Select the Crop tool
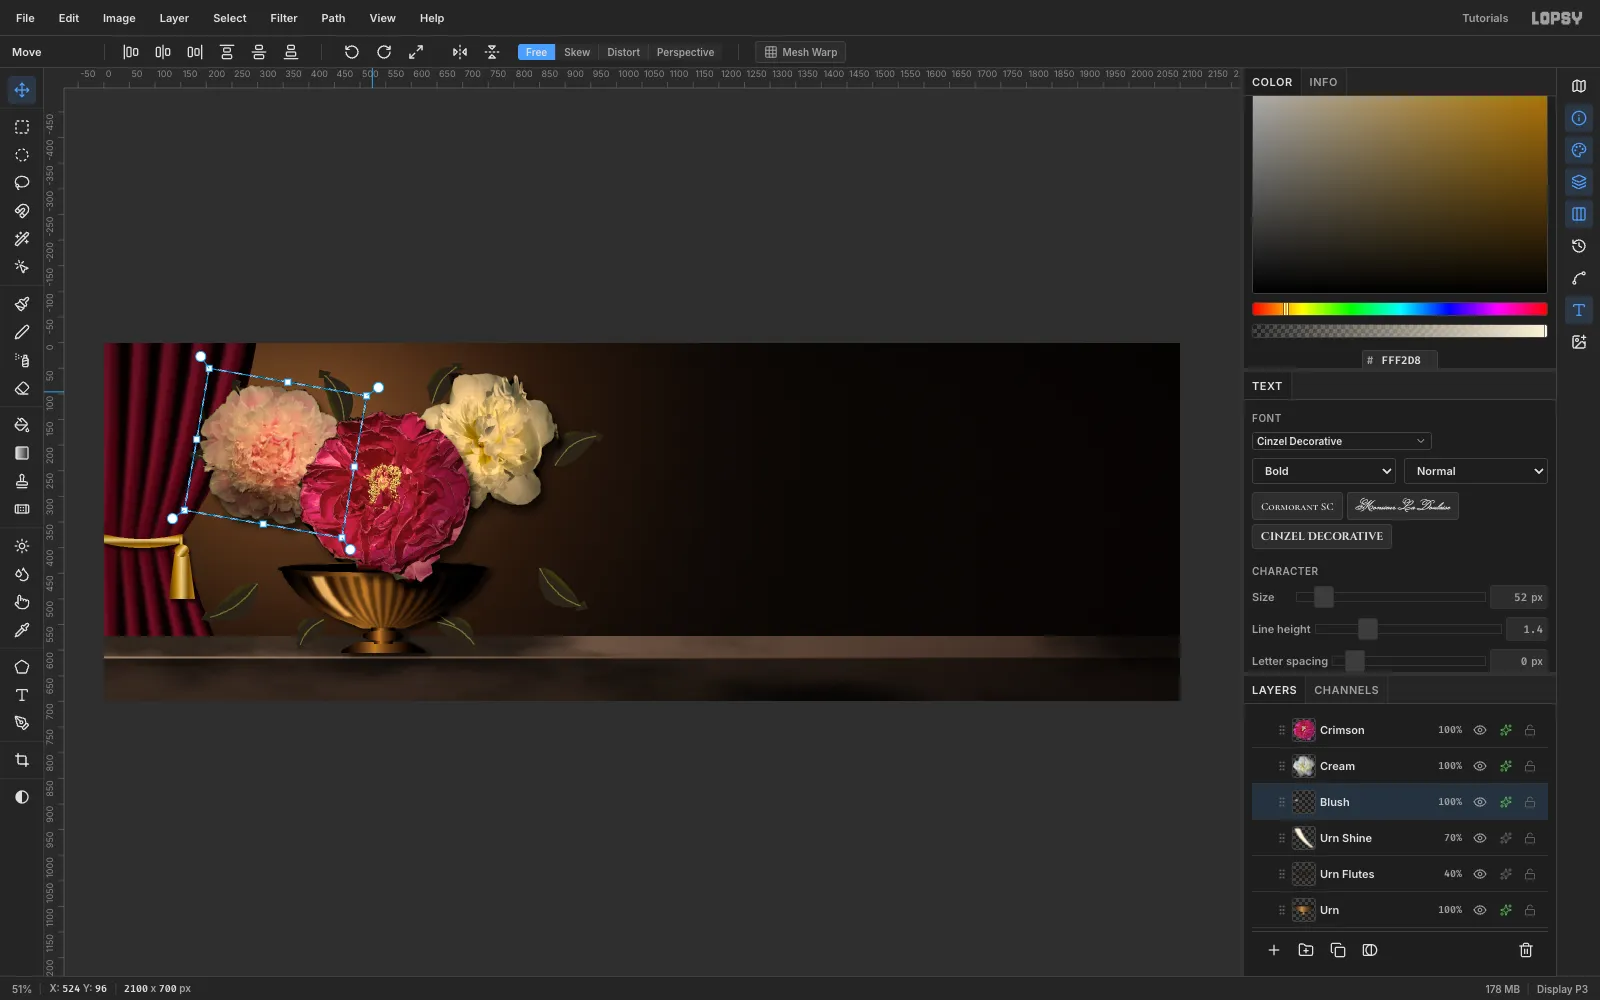Screen dimensions: 1600x1000 coord(21,760)
